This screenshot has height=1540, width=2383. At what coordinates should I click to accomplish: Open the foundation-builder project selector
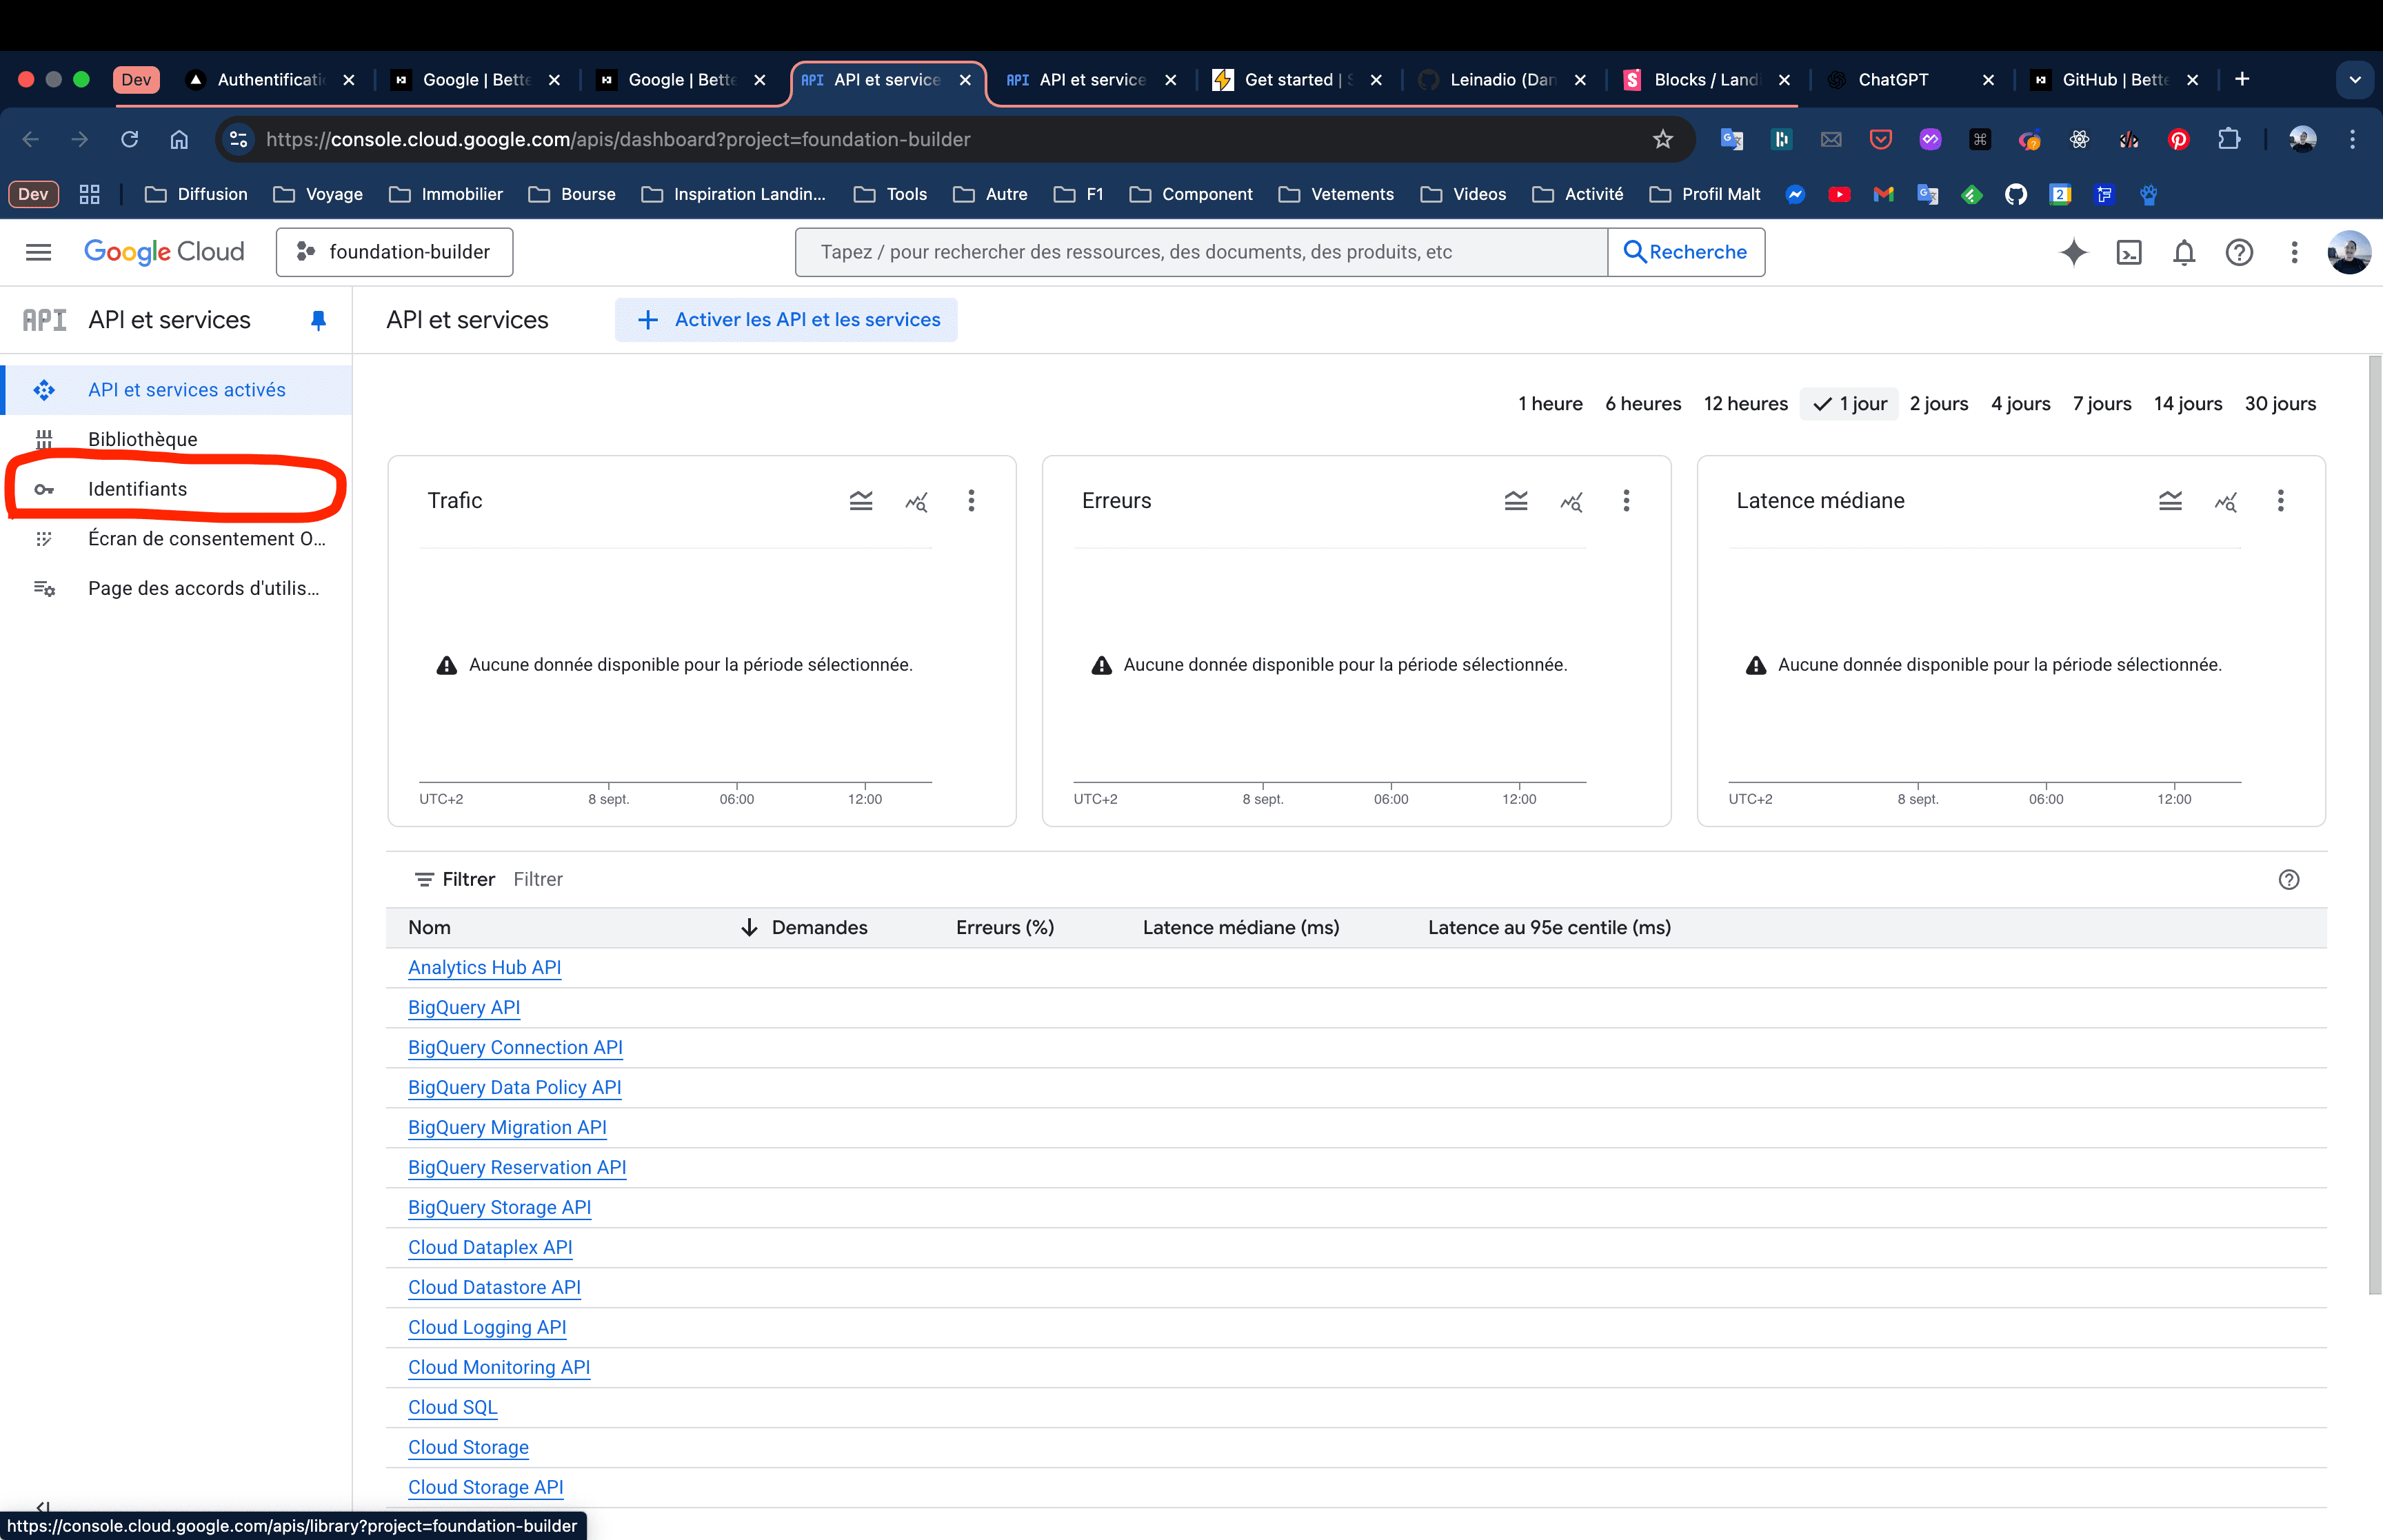[x=395, y=252]
